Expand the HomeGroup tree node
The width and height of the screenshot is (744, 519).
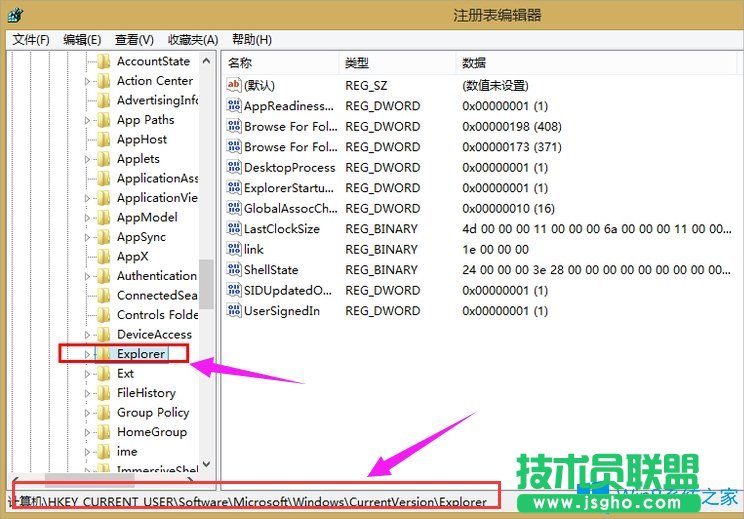pyautogui.click(x=87, y=433)
